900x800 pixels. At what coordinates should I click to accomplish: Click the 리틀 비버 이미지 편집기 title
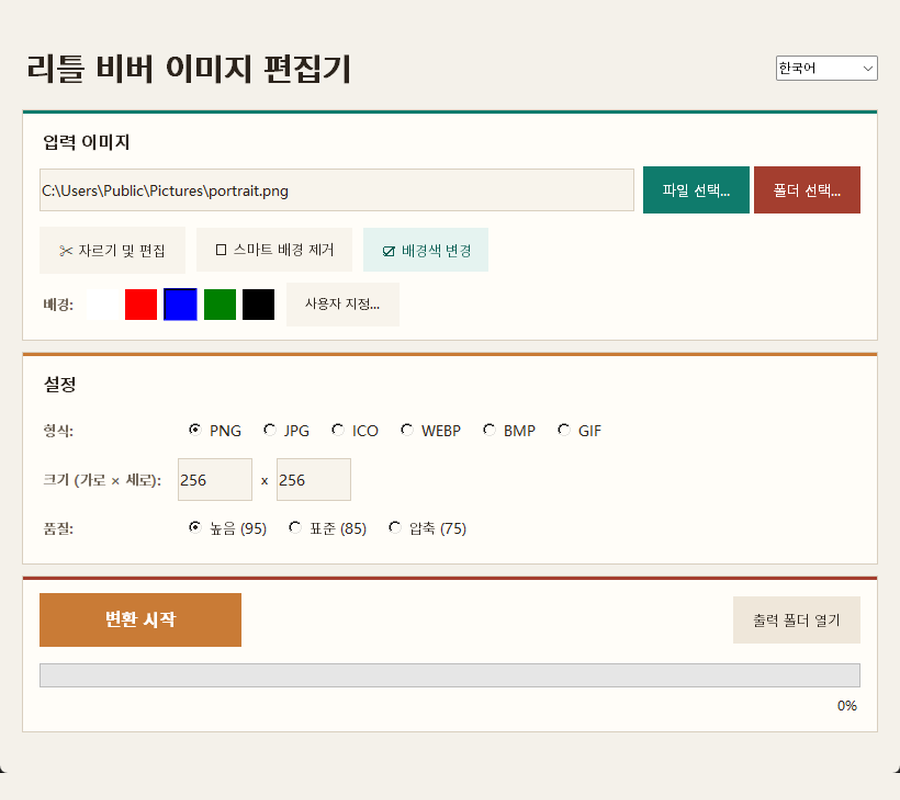[188, 69]
